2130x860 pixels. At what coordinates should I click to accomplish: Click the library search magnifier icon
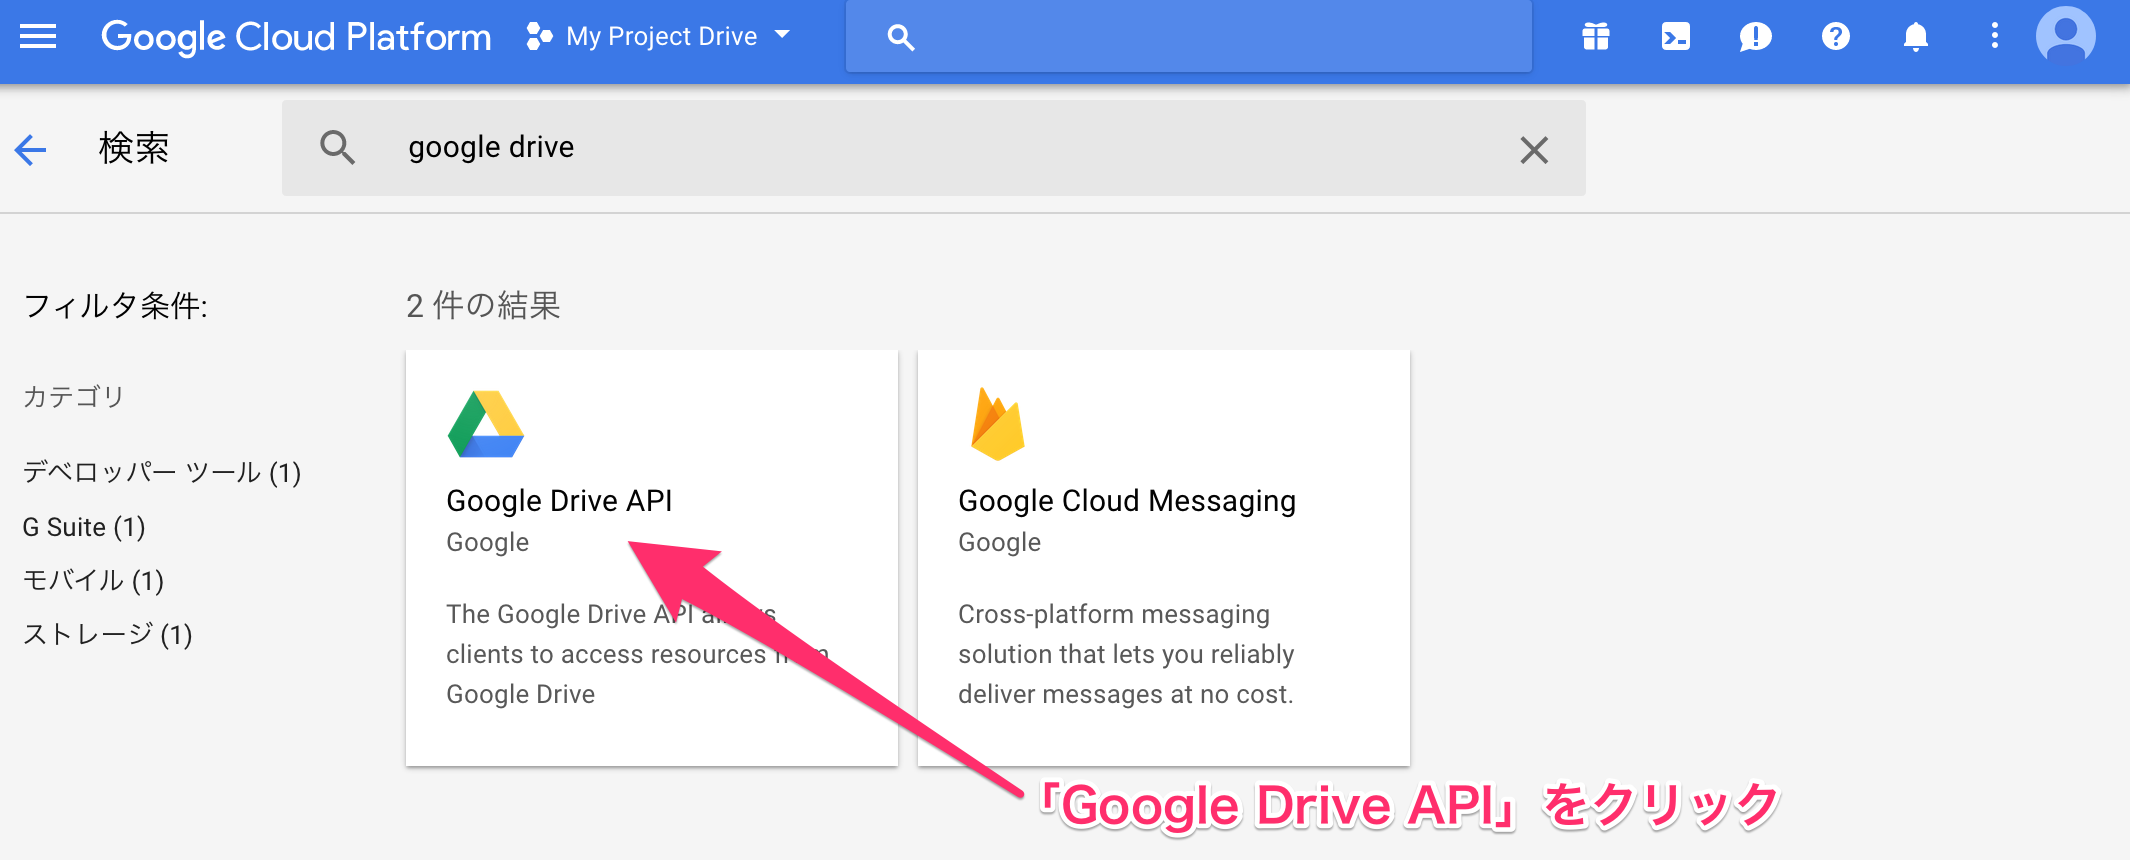point(337,147)
